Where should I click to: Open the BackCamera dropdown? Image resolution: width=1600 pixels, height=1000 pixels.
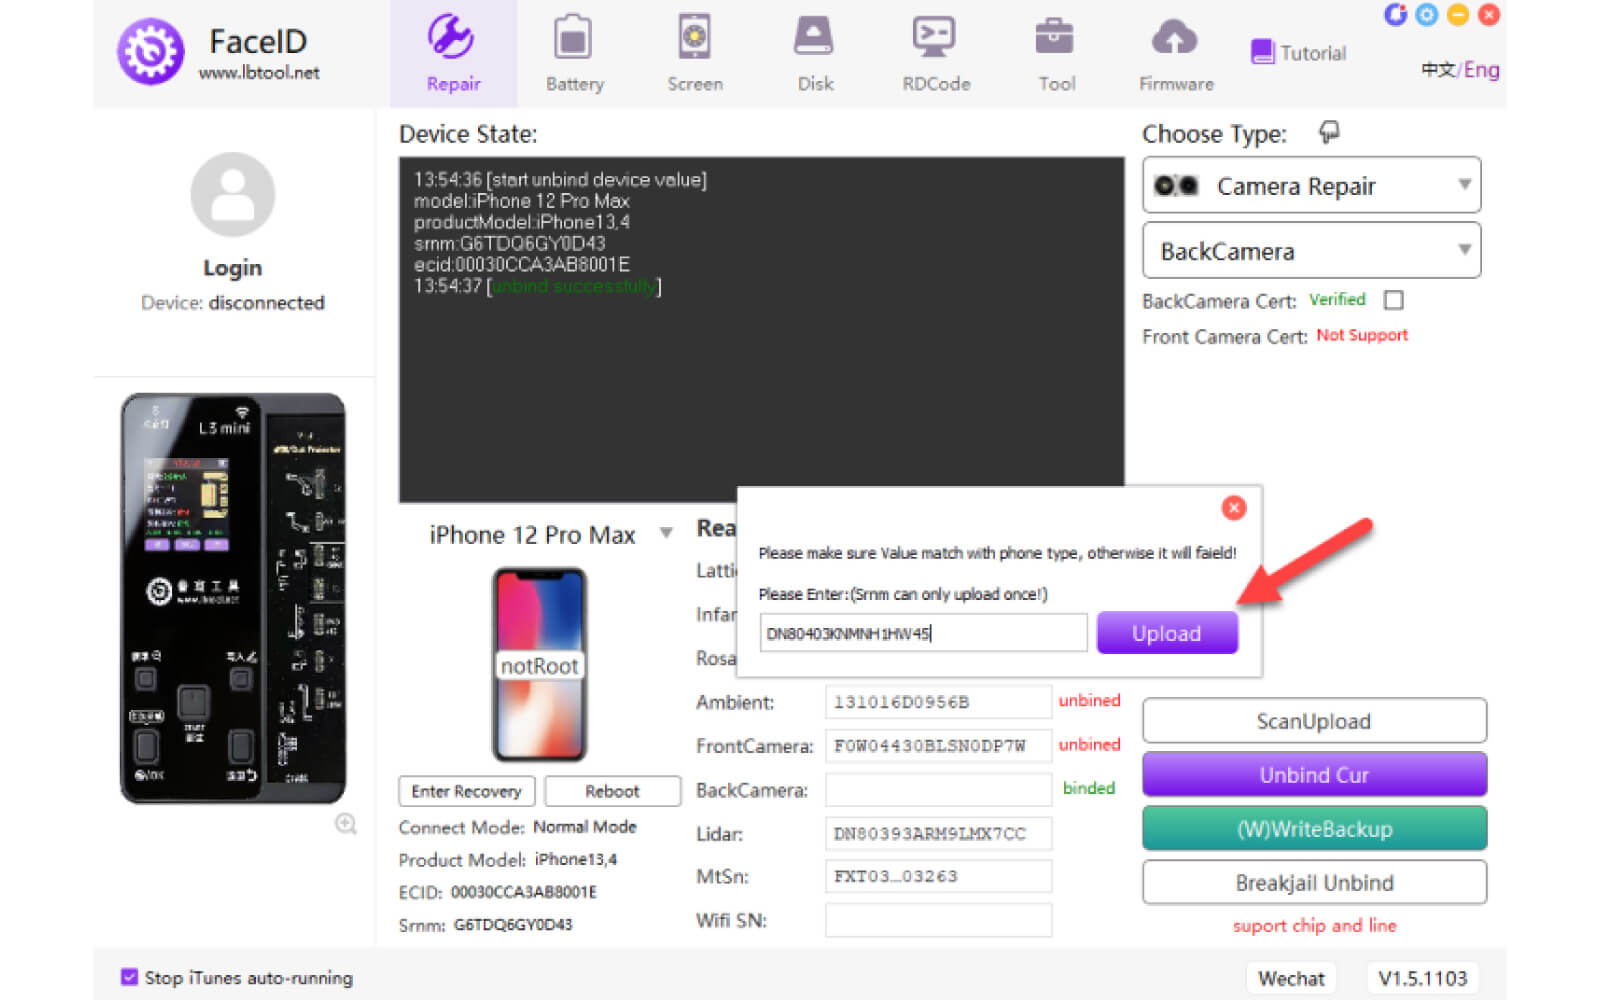(x=1311, y=250)
